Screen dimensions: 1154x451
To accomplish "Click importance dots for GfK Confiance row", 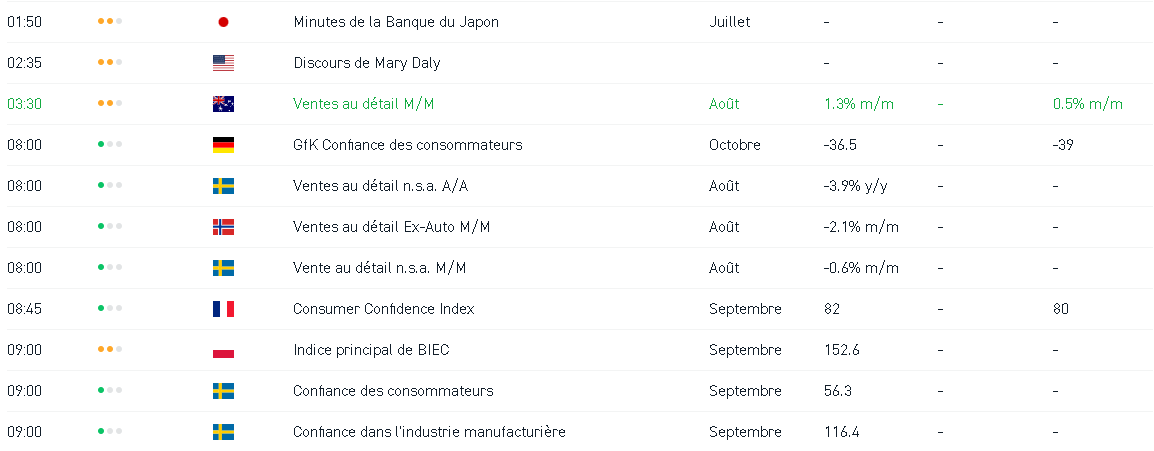I will 110,145.
